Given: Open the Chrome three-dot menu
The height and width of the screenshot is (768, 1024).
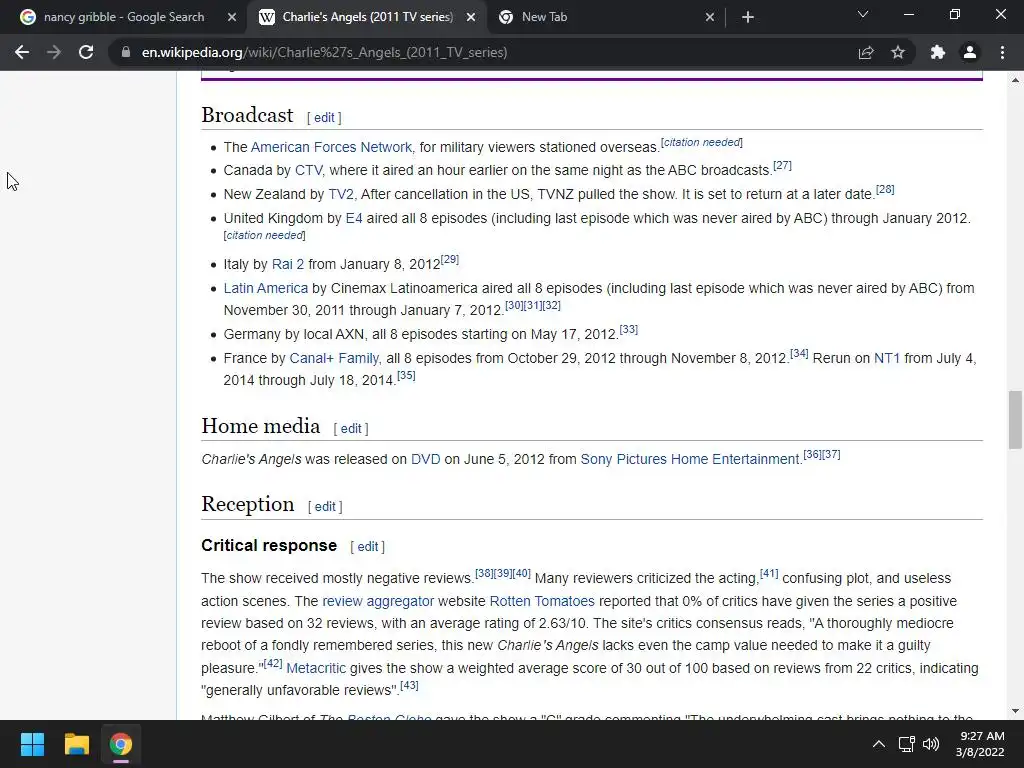Looking at the screenshot, I should tap(1002, 52).
